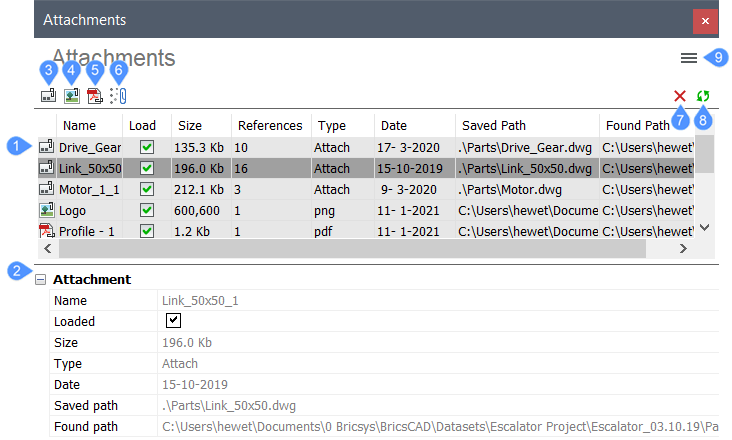Click the Saved path value field
732x440 pixels.
click(x=438, y=405)
